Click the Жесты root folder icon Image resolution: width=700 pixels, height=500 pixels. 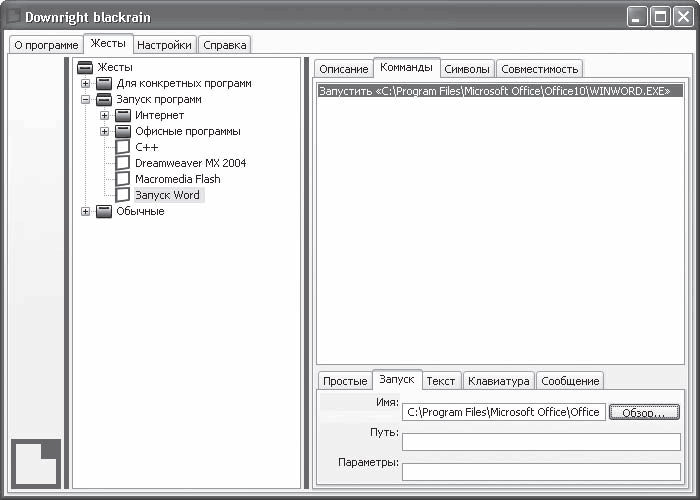pos(85,67)
